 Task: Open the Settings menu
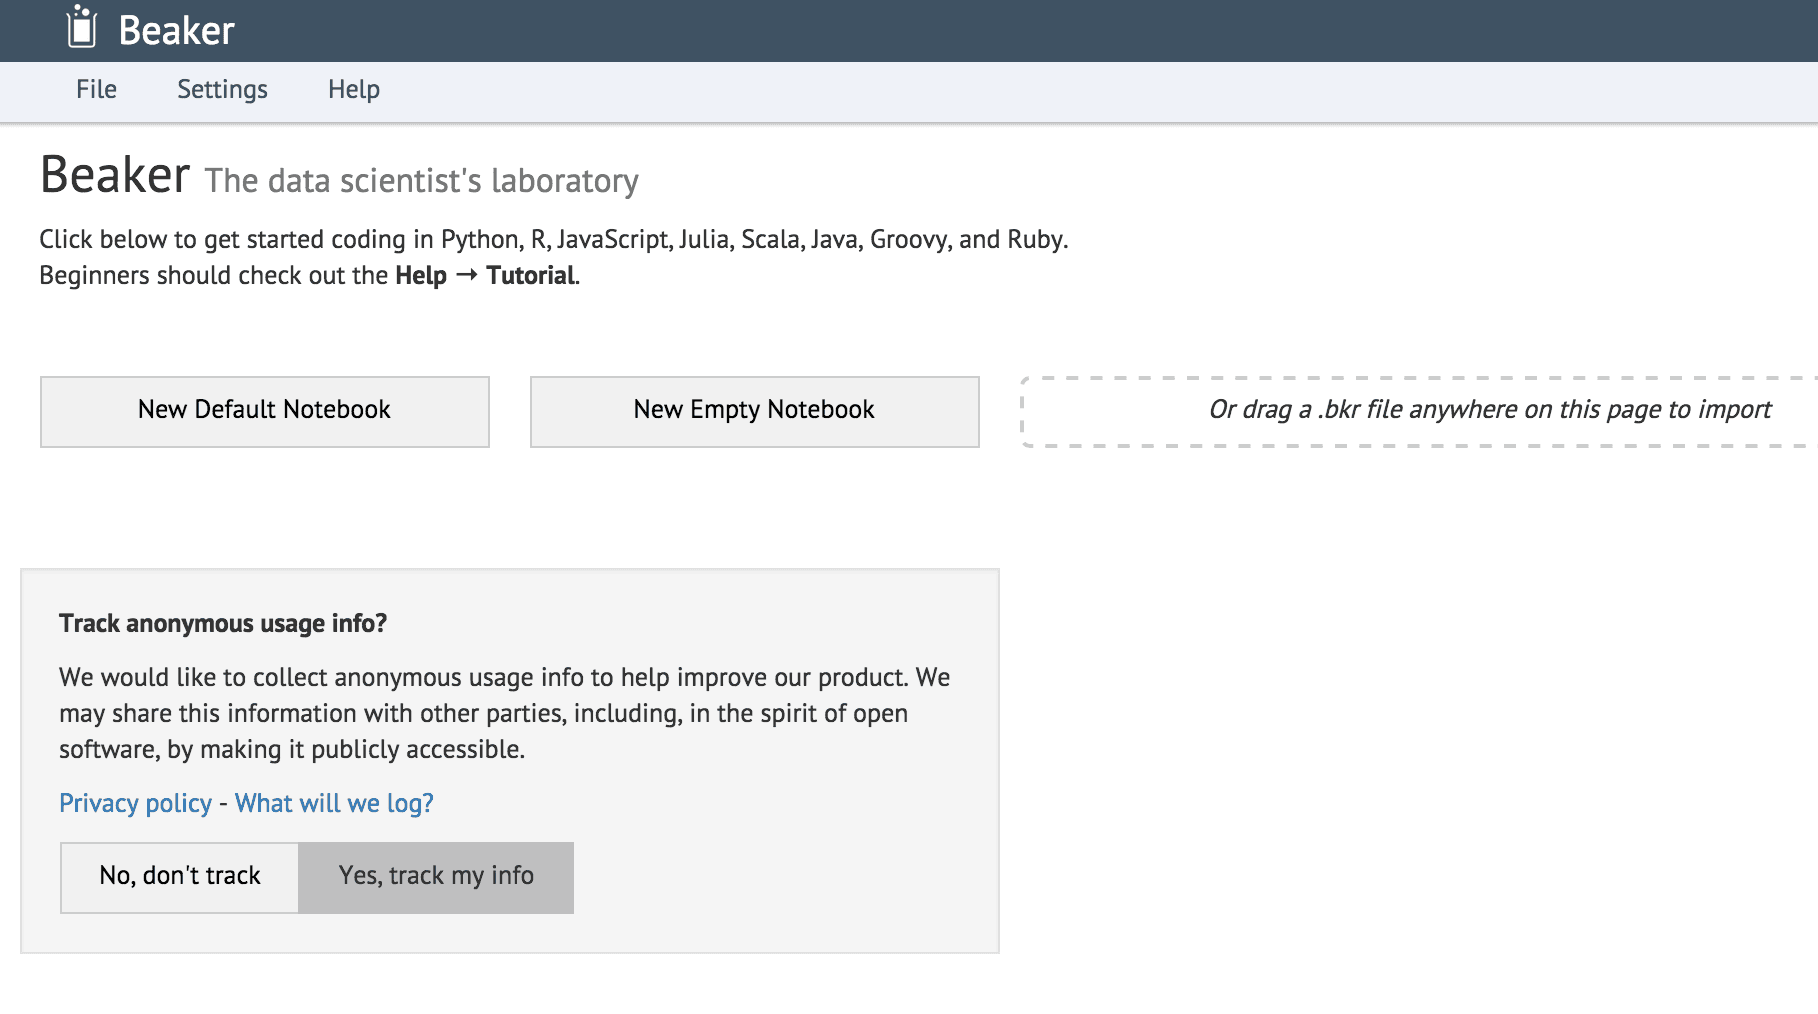point(222,89)
